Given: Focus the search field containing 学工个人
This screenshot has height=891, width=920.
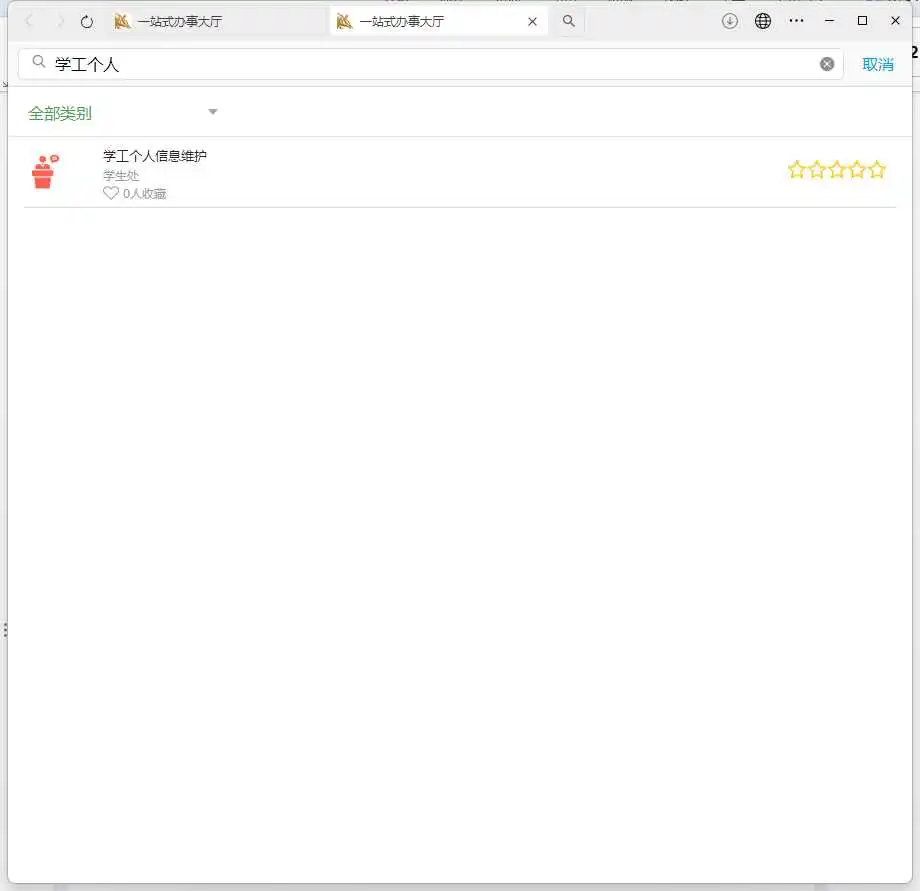Looking at the screenshot, I should coord(431,64).
